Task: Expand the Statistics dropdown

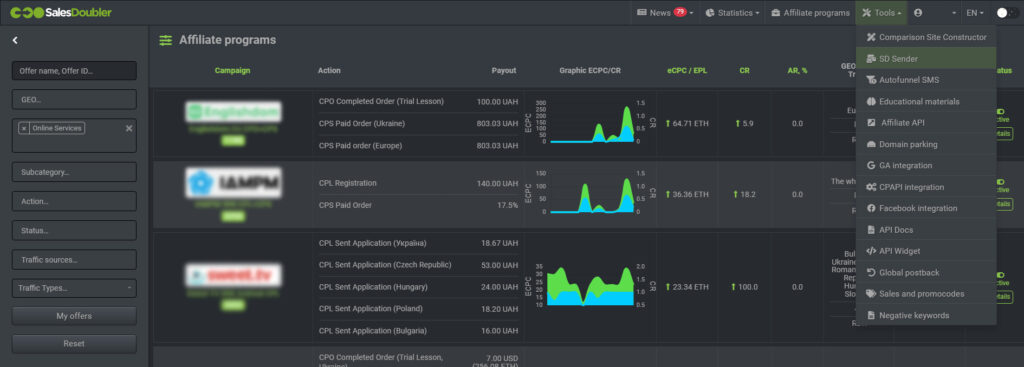Action: click(733, 12)
